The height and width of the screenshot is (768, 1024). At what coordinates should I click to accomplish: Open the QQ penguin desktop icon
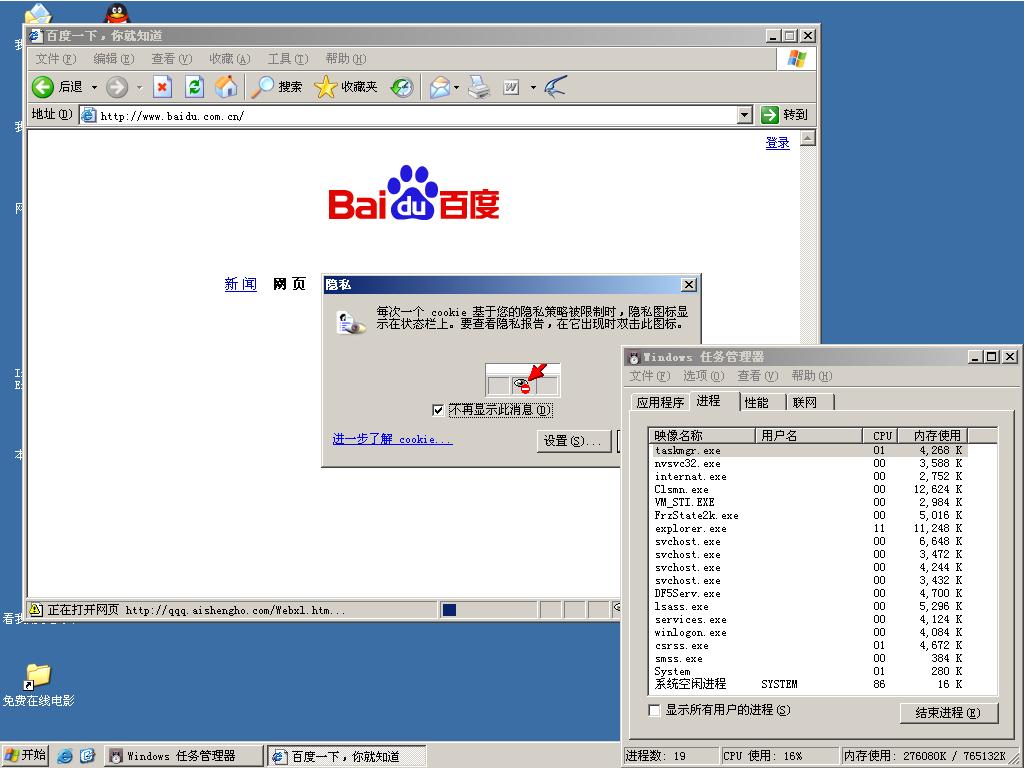point(117,13)
